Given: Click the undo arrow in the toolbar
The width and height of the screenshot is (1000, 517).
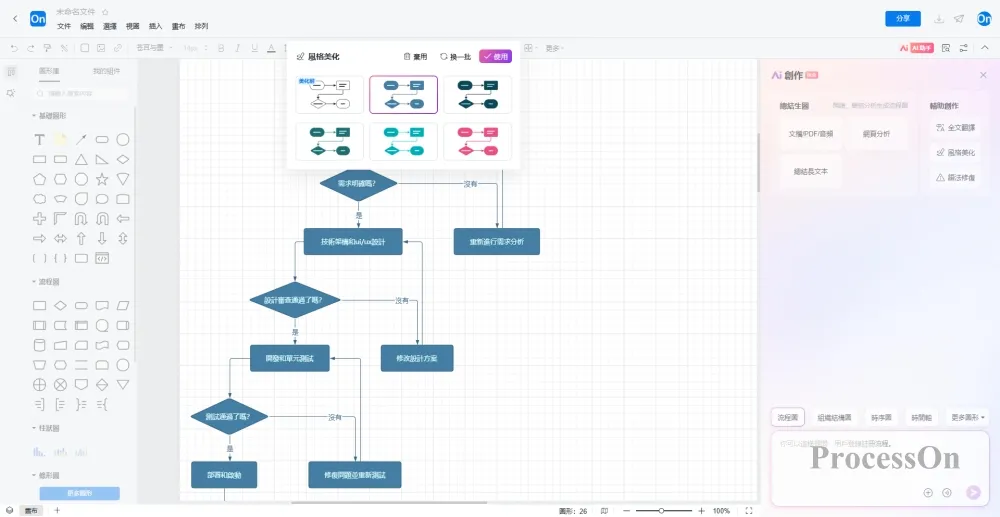Looking at the screenshot, I should 14,47.
